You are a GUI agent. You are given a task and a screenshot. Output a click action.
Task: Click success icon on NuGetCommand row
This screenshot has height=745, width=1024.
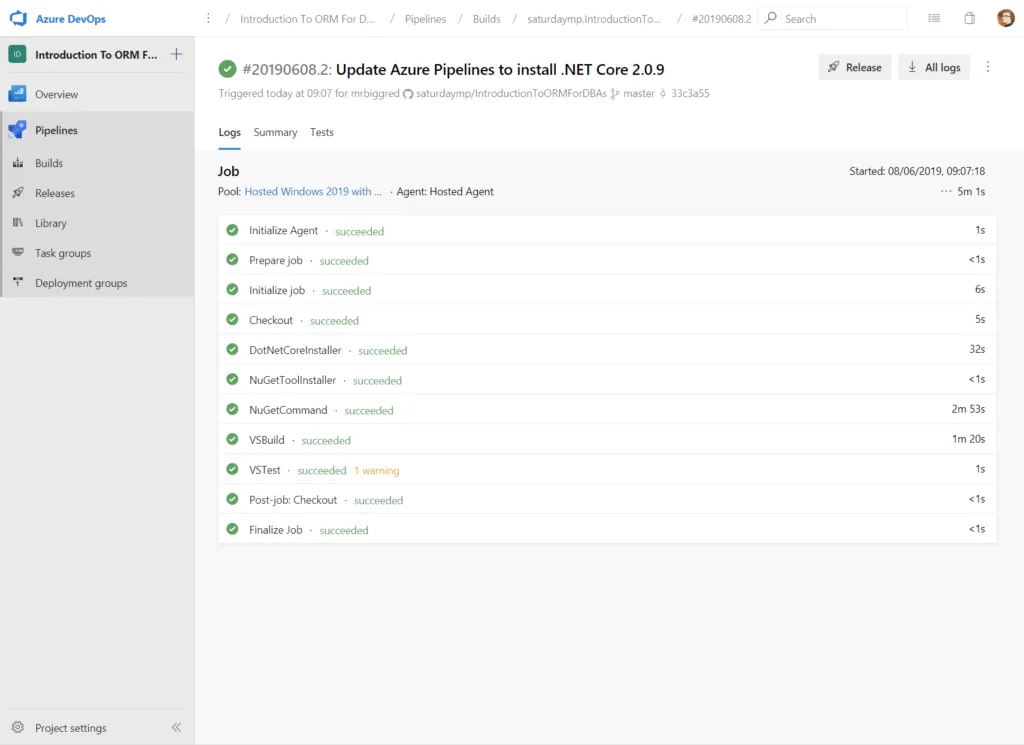[232, 409]
